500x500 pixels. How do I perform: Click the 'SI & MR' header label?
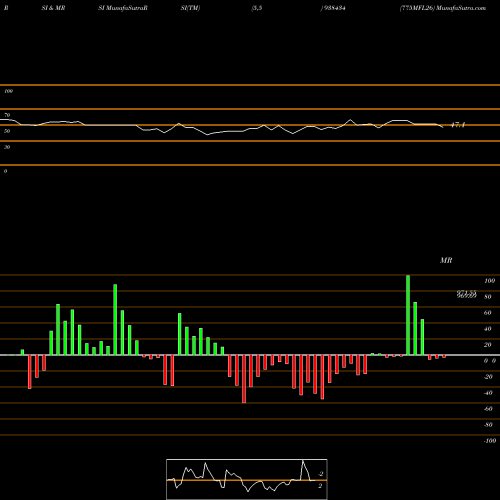pos(53,8)
